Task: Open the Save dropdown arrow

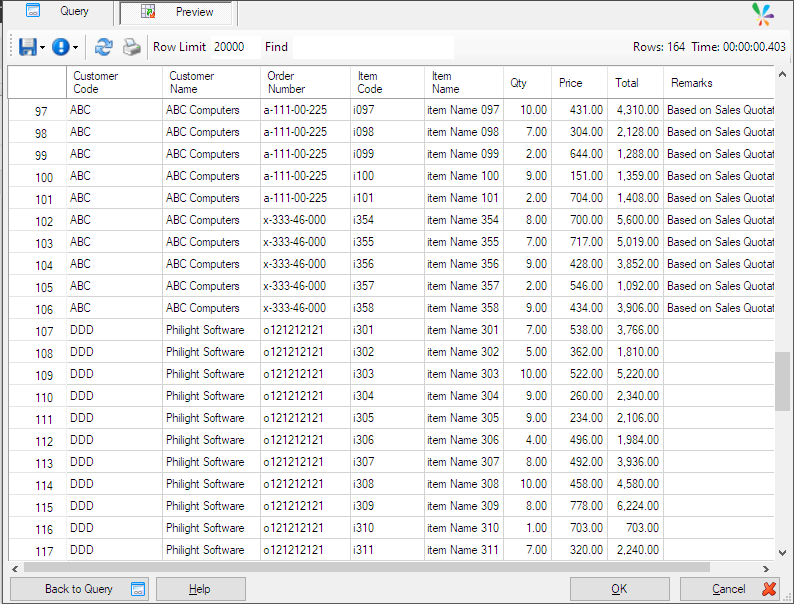Action: pyautogui.click(x=43, y=48)
